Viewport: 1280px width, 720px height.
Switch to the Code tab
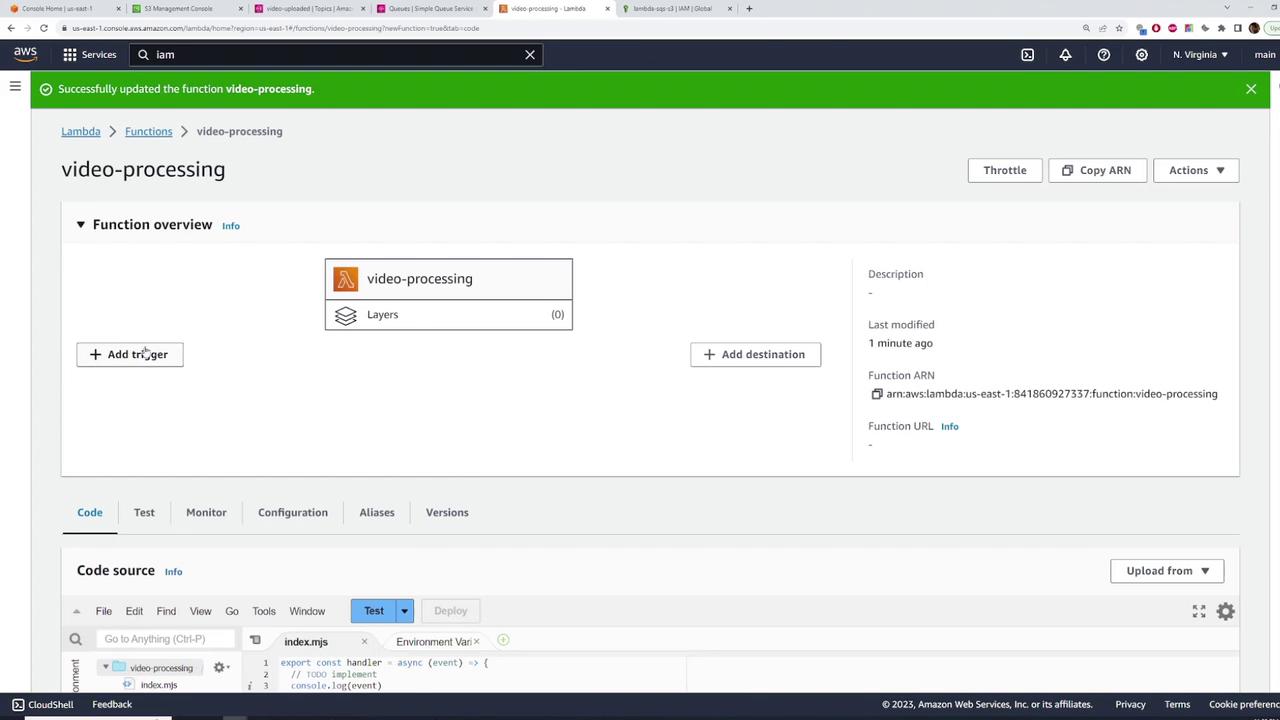pos(90,512)
